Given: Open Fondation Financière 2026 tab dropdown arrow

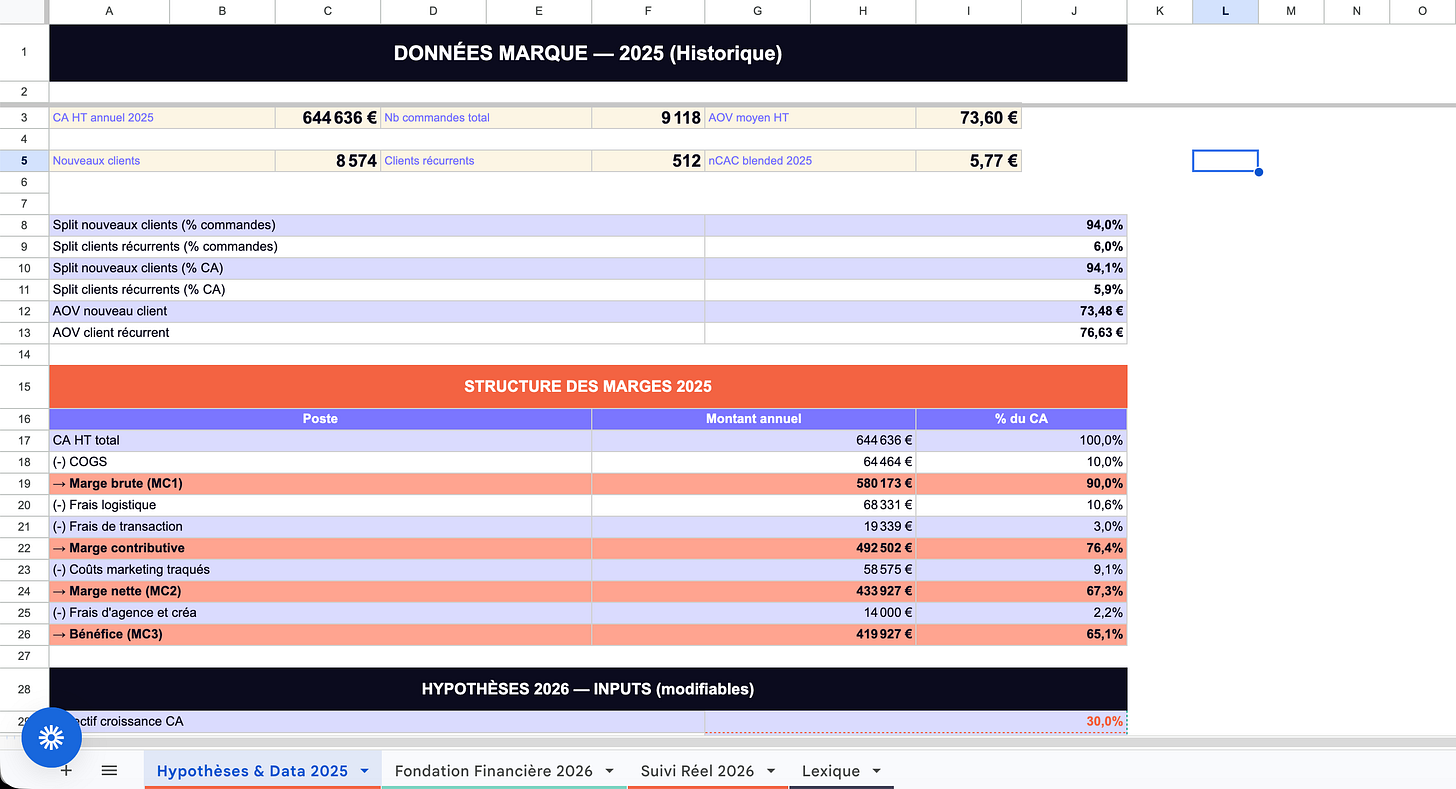Looking at the screenshot, I should 609,771.
